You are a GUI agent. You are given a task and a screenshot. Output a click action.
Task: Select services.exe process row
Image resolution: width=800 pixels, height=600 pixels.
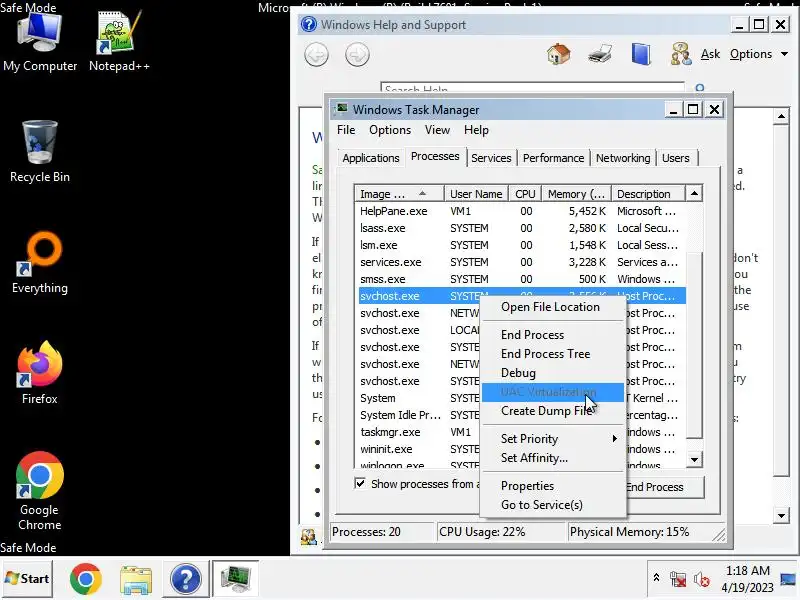pyautogui.click(x=521, y=262)
